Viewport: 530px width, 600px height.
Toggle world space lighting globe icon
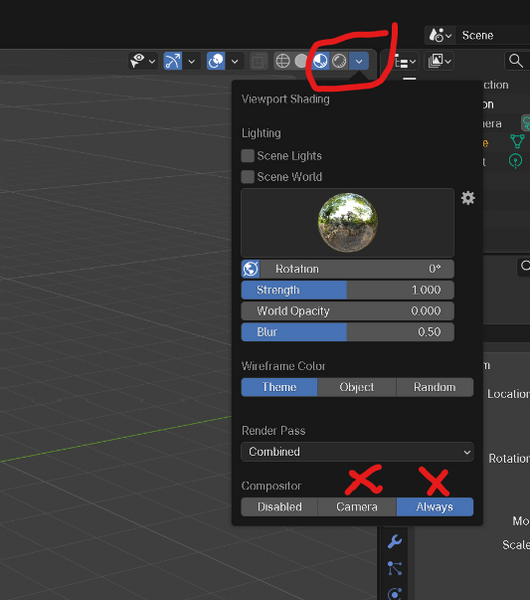click(251, 269)
